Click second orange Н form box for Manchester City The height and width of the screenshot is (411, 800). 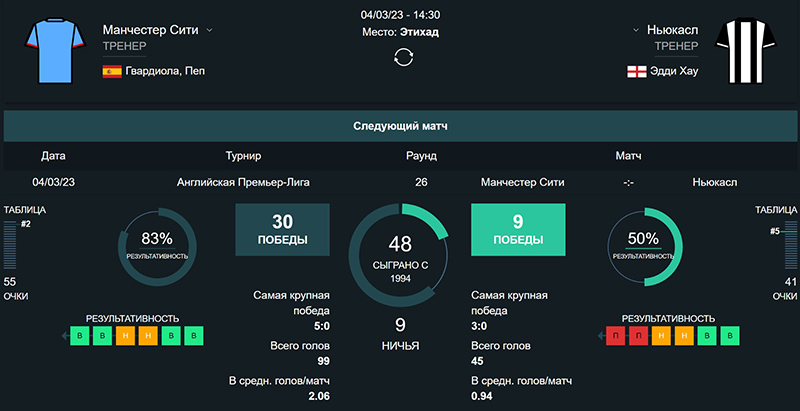(x=148, y=336)
